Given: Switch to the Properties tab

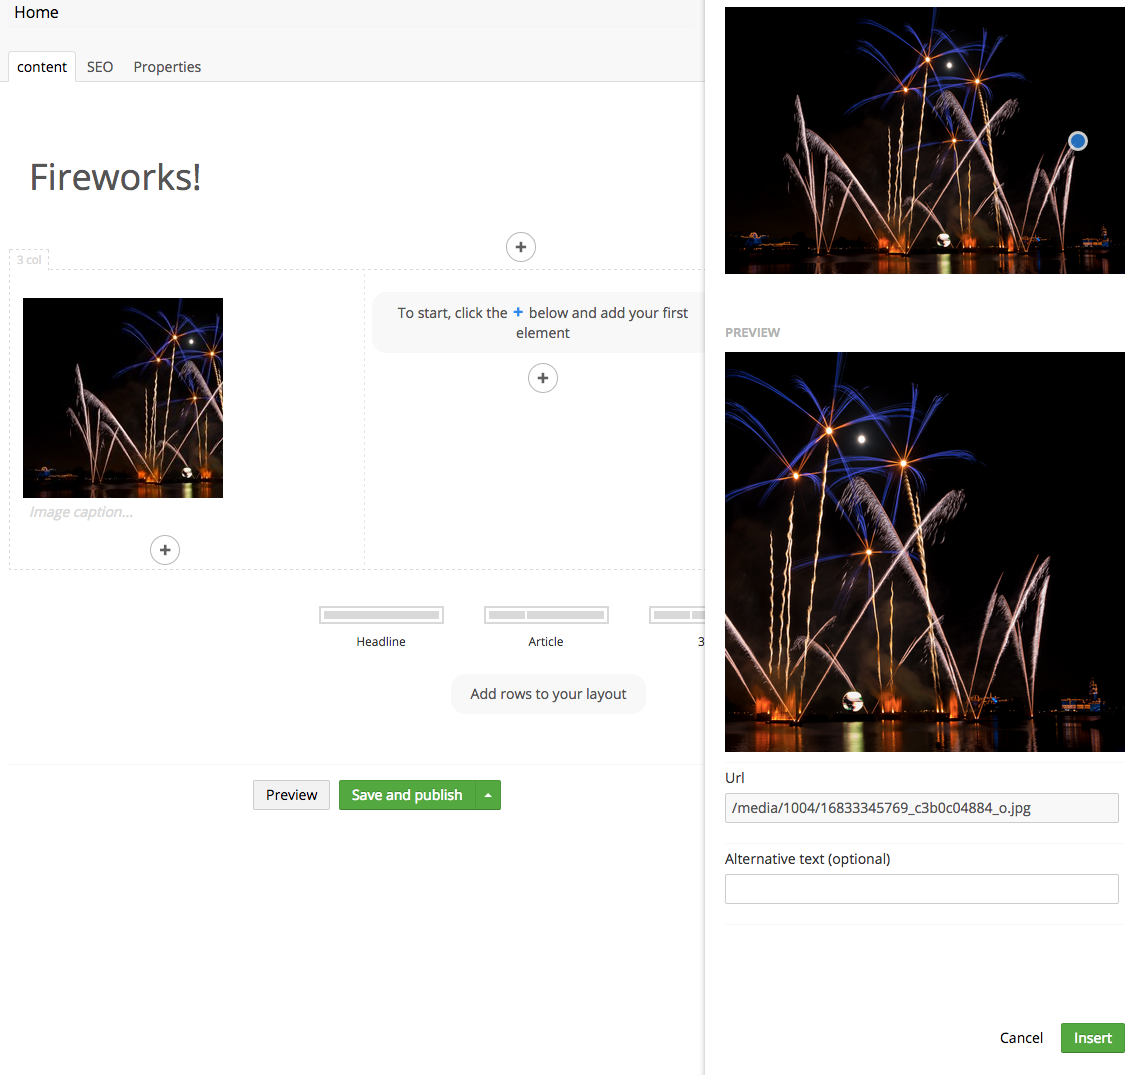Looking at the screenshot, I should [x=167, y=67].
